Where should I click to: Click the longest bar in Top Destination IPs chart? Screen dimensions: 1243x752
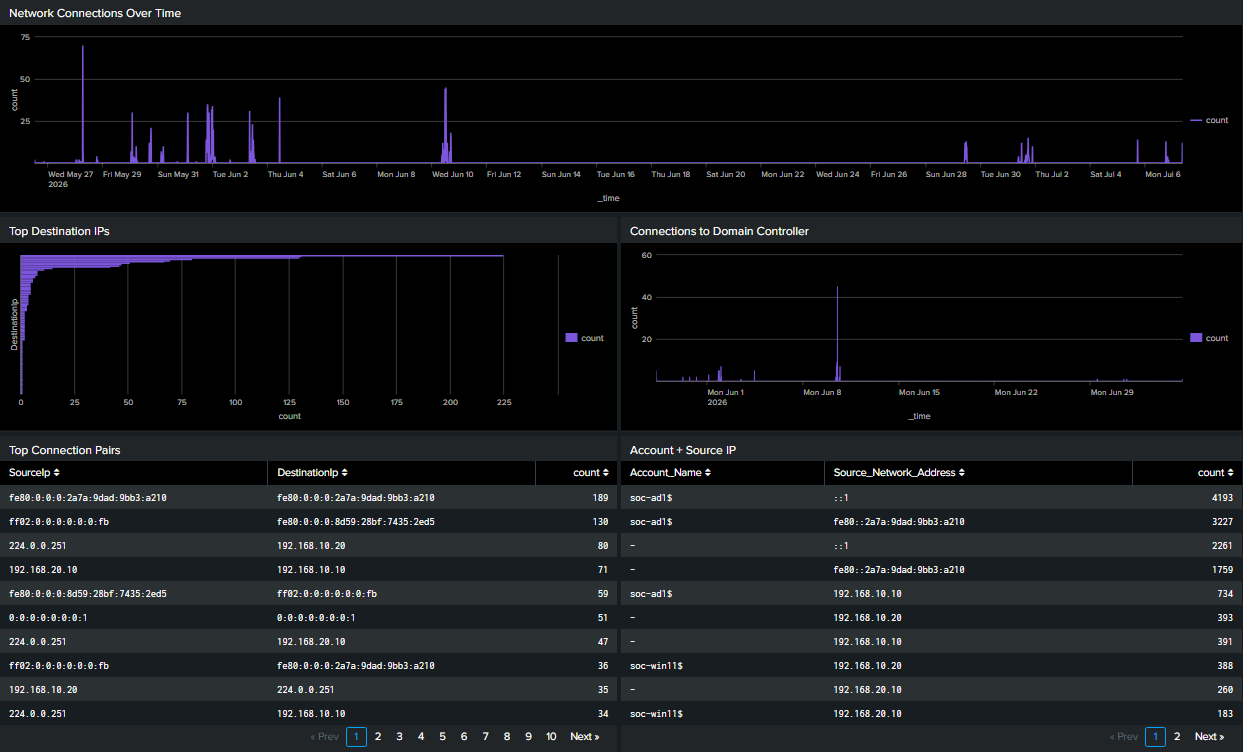(x=262, y=256)
